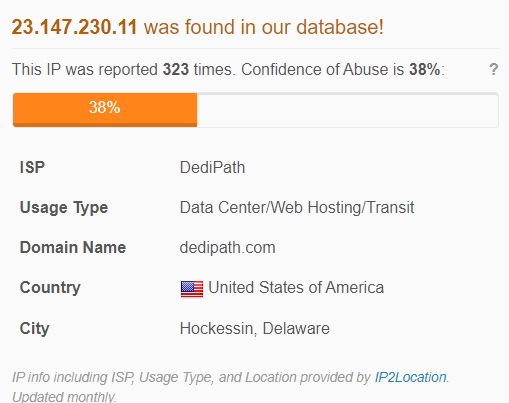Click the dedipath.com domain name value
The height and width of the screenshot is (403, 509).
[x=227, y=248]
